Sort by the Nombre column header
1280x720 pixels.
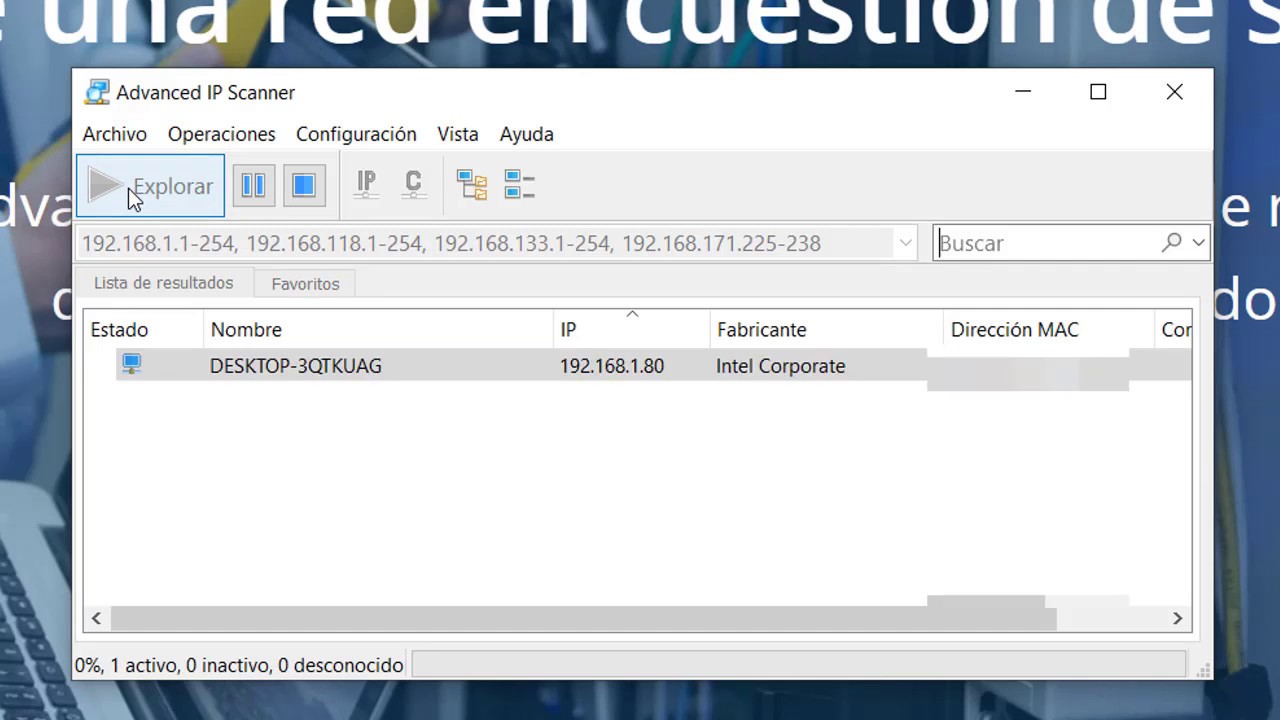(x=378, y=329)
